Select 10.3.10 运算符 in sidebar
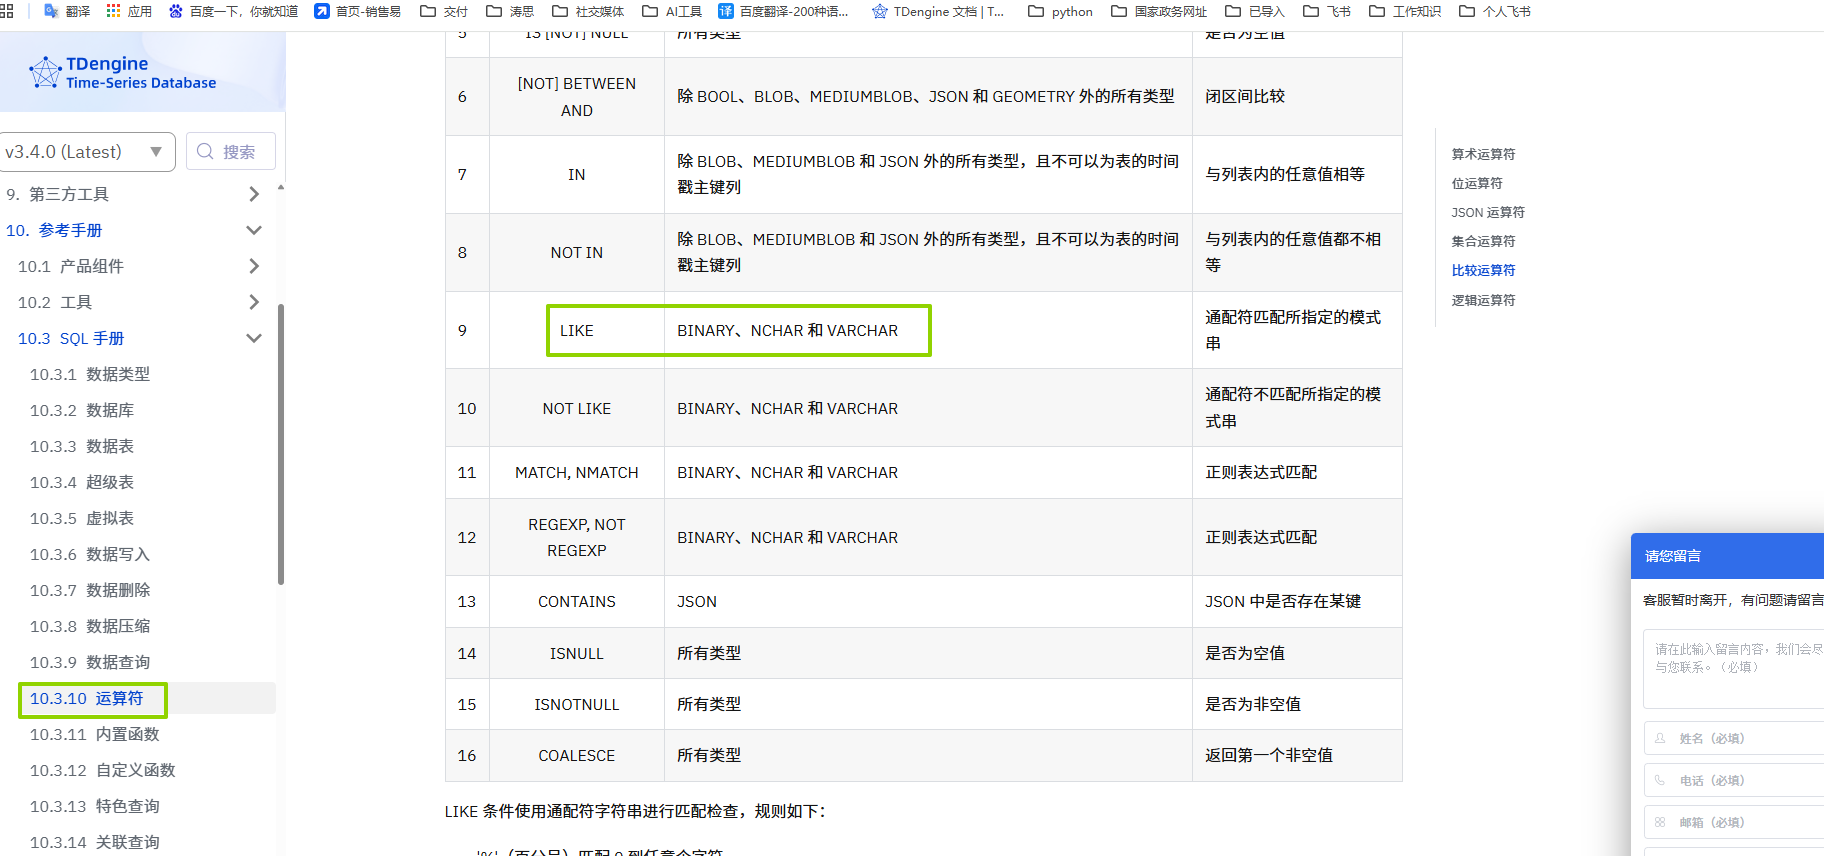 pos(87,698)
